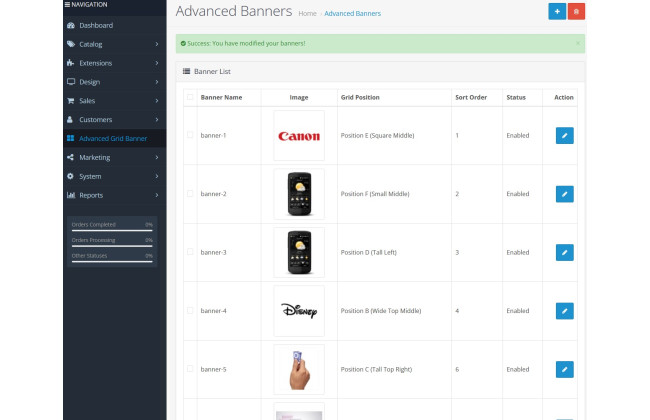Click the Design monitor icon
The width and height of the screenshot is (650, 420).
pyautogui.click(x=71, y=82)
